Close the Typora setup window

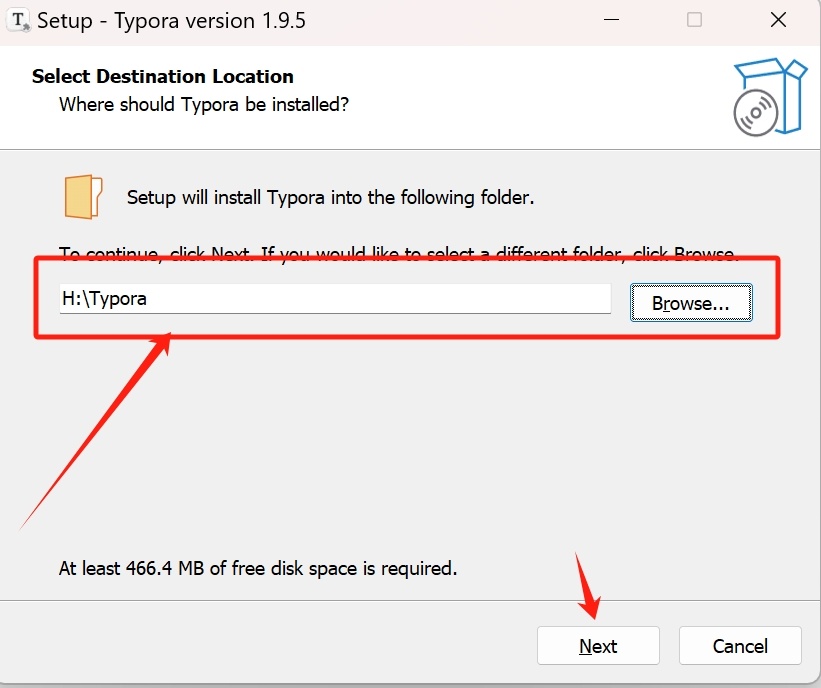778,19
